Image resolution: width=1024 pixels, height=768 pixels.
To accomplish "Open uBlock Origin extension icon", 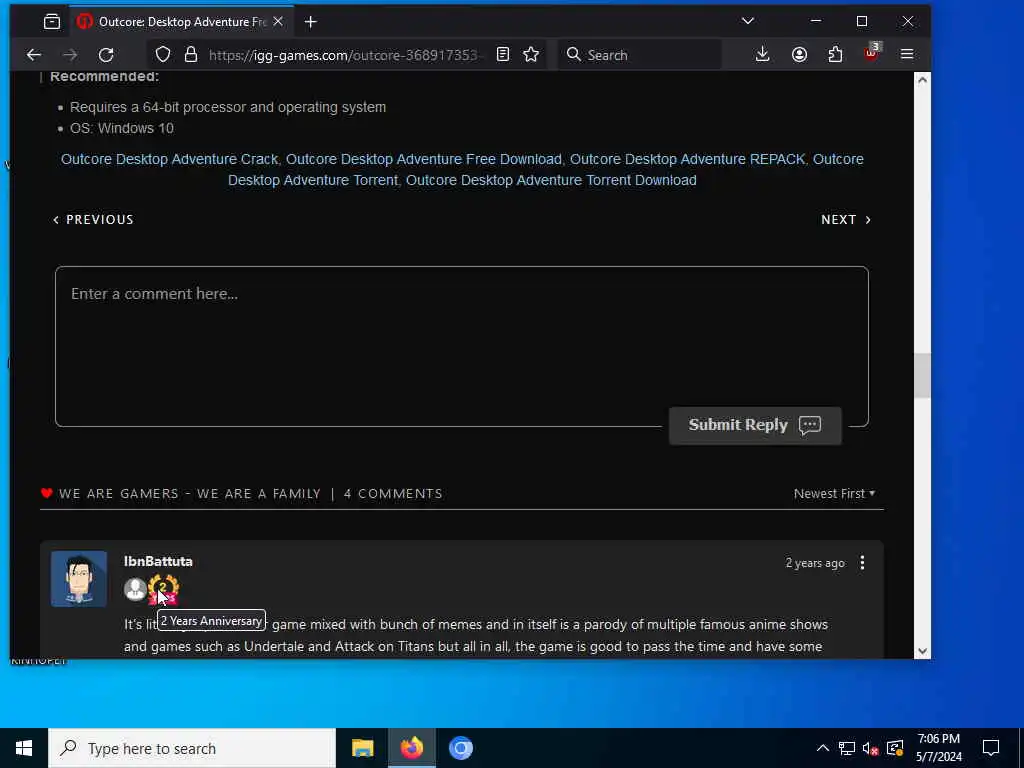I will [x=872, y=54].
